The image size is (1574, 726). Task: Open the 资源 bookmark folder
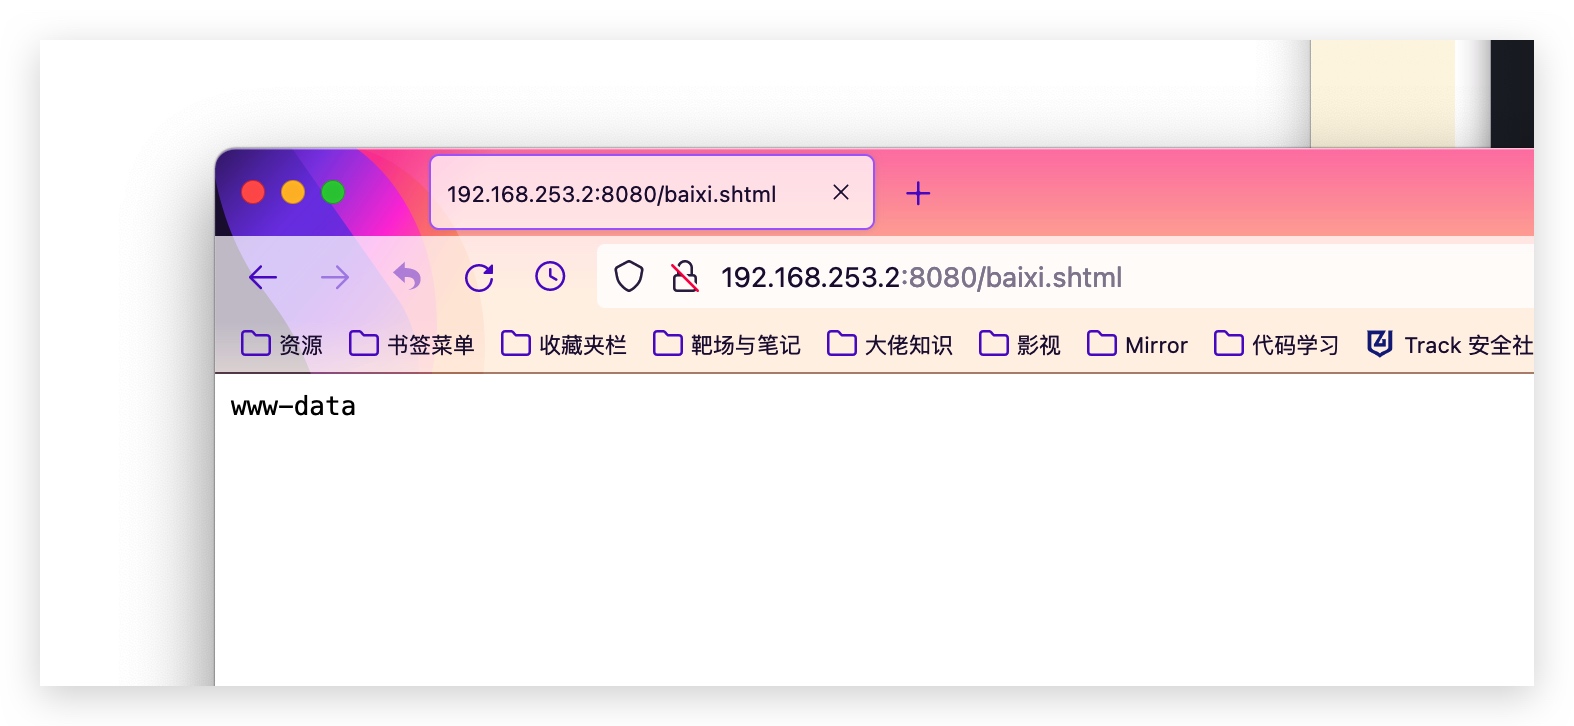pyautogui.click(x=282, y=345)
